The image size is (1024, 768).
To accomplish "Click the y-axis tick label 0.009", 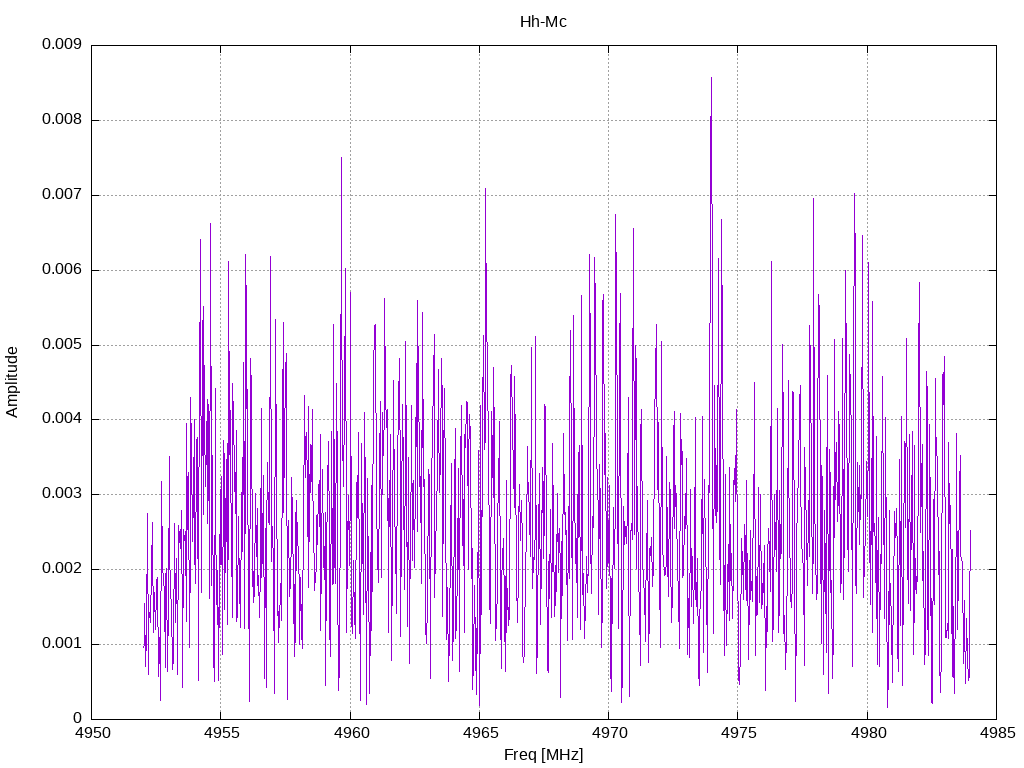I will coord(62,44).
